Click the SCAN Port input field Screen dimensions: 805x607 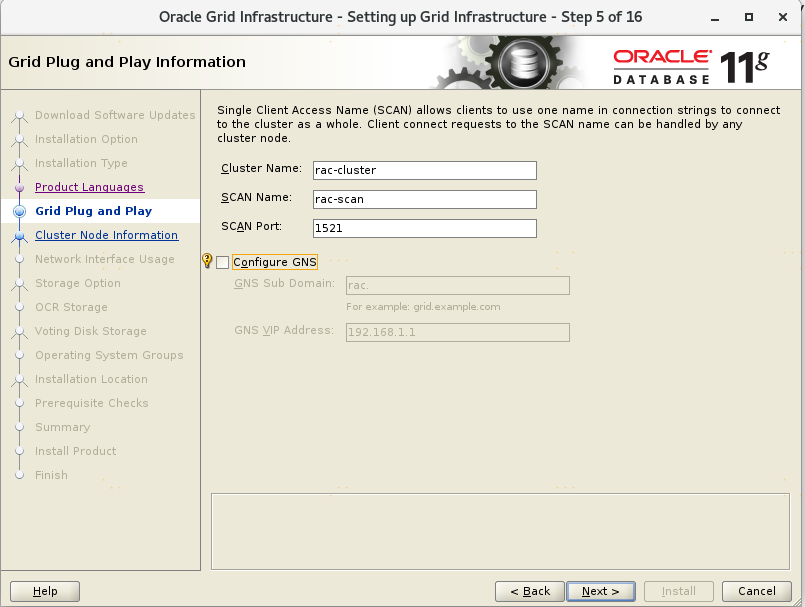(424, 228)
